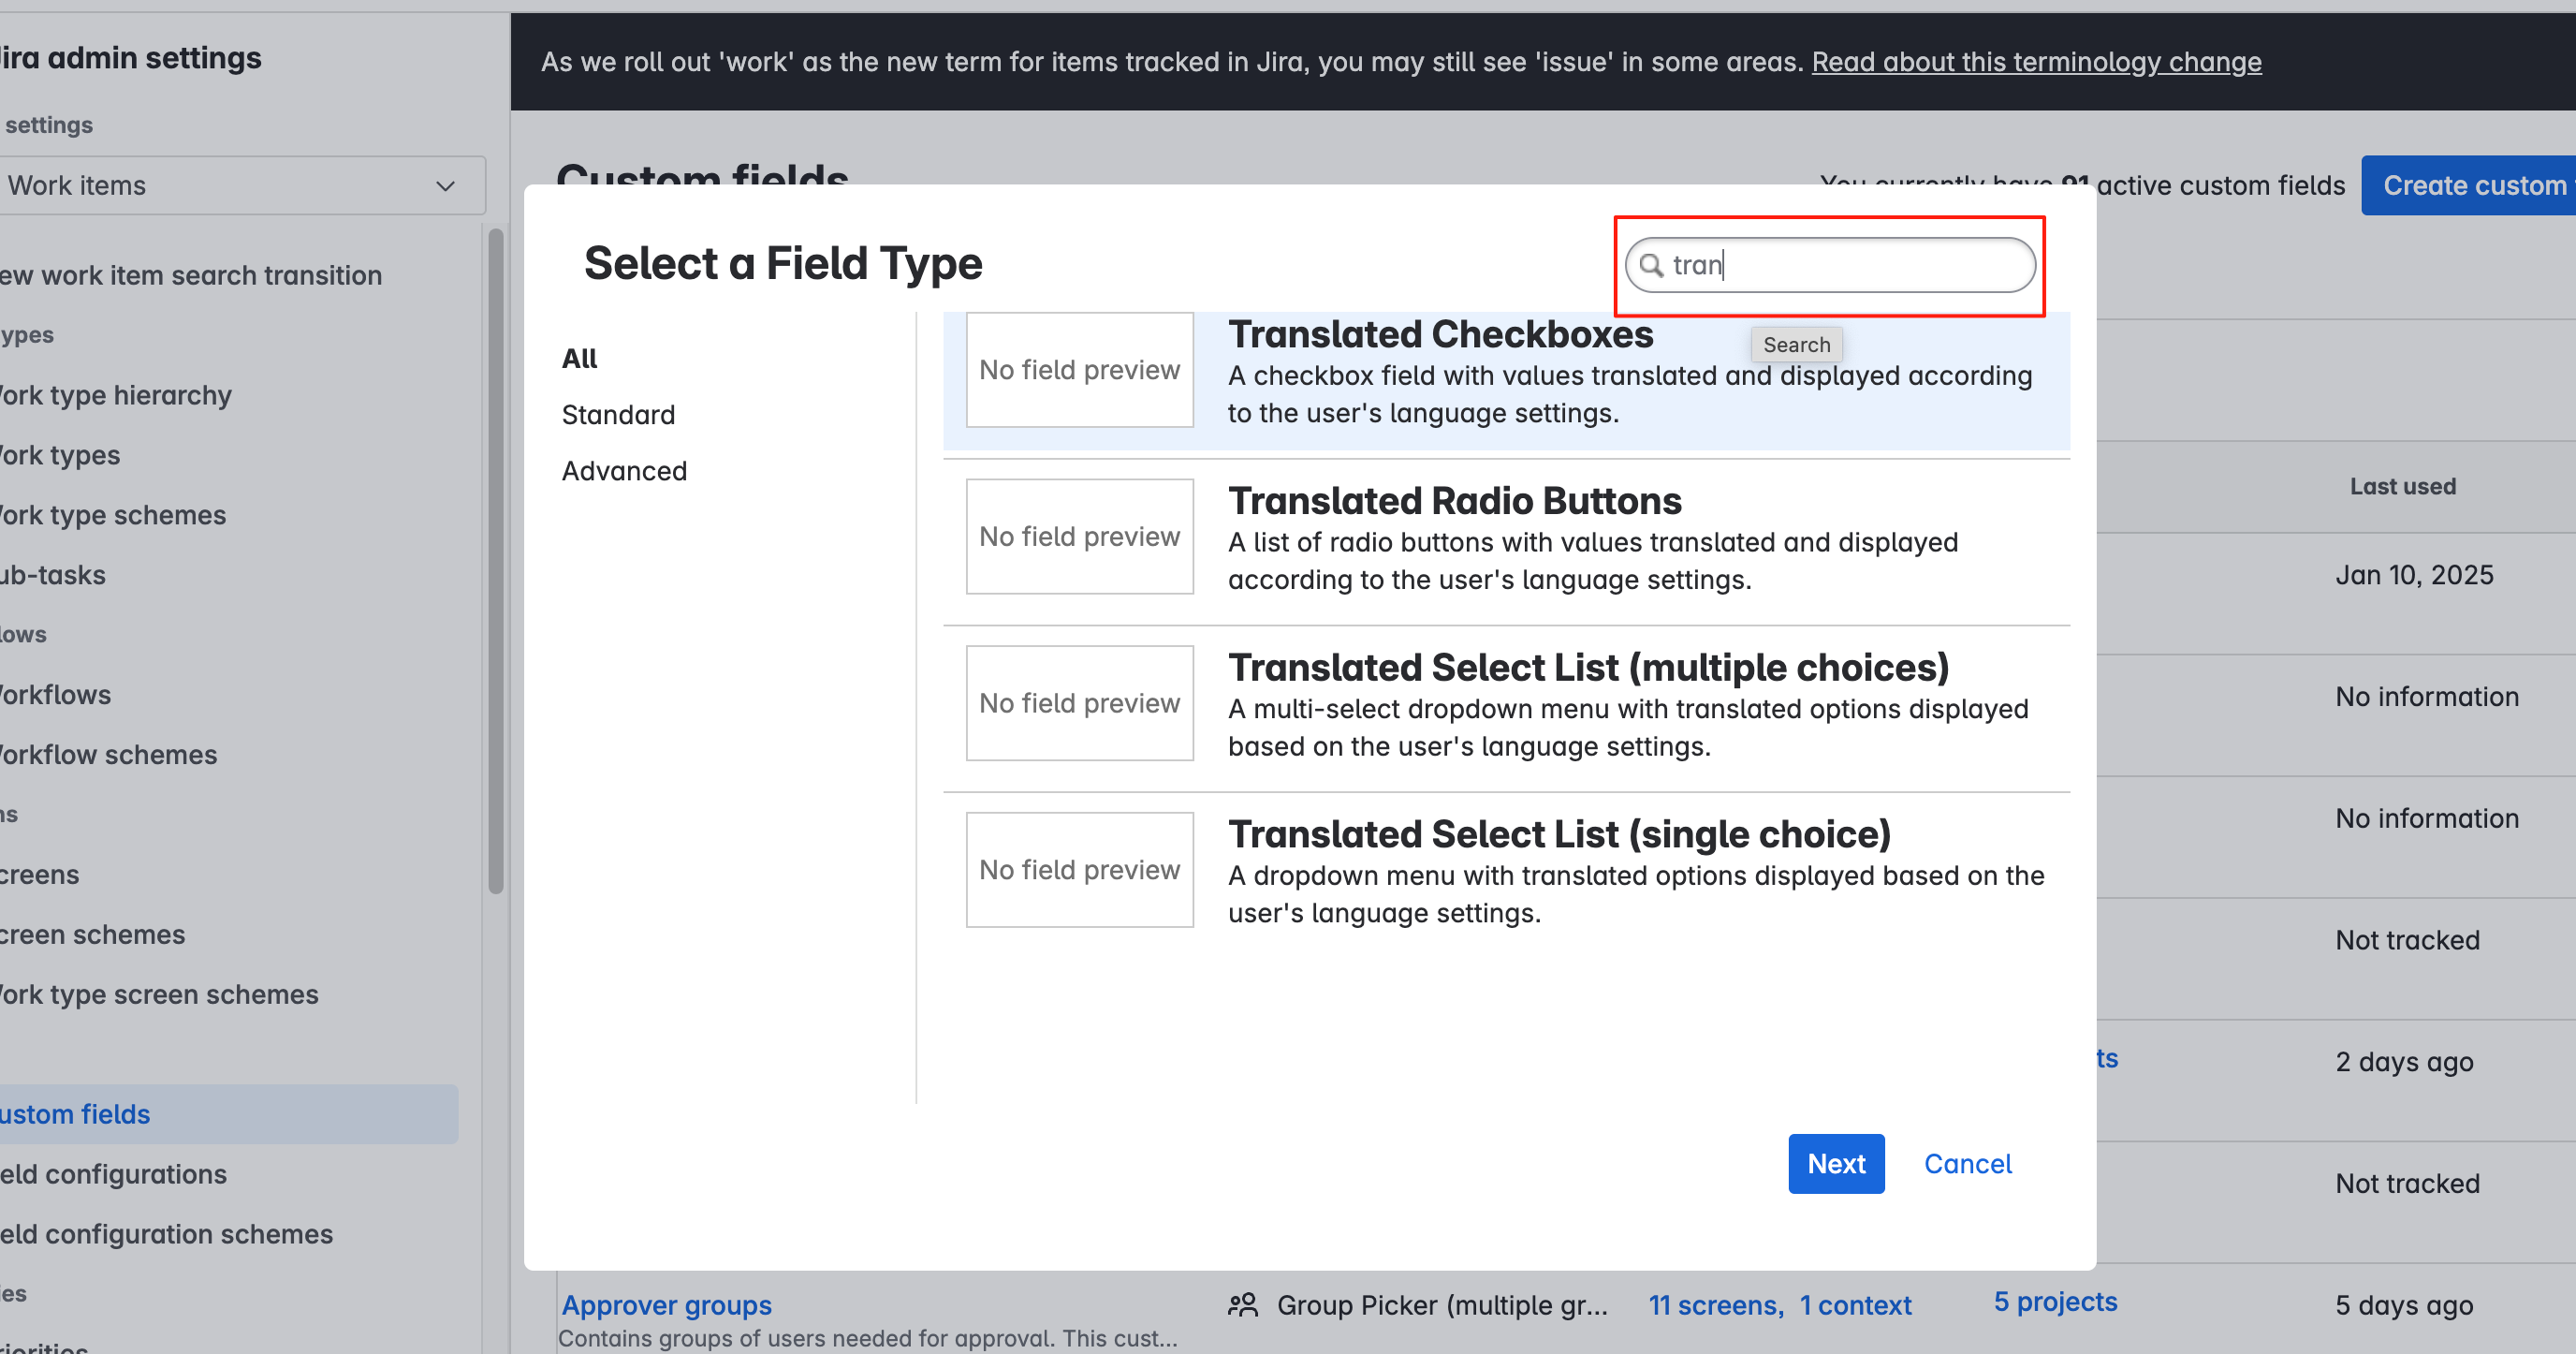Select the Standard category filter
The width and height of the screenshot is (2576, 1354).
618,414
